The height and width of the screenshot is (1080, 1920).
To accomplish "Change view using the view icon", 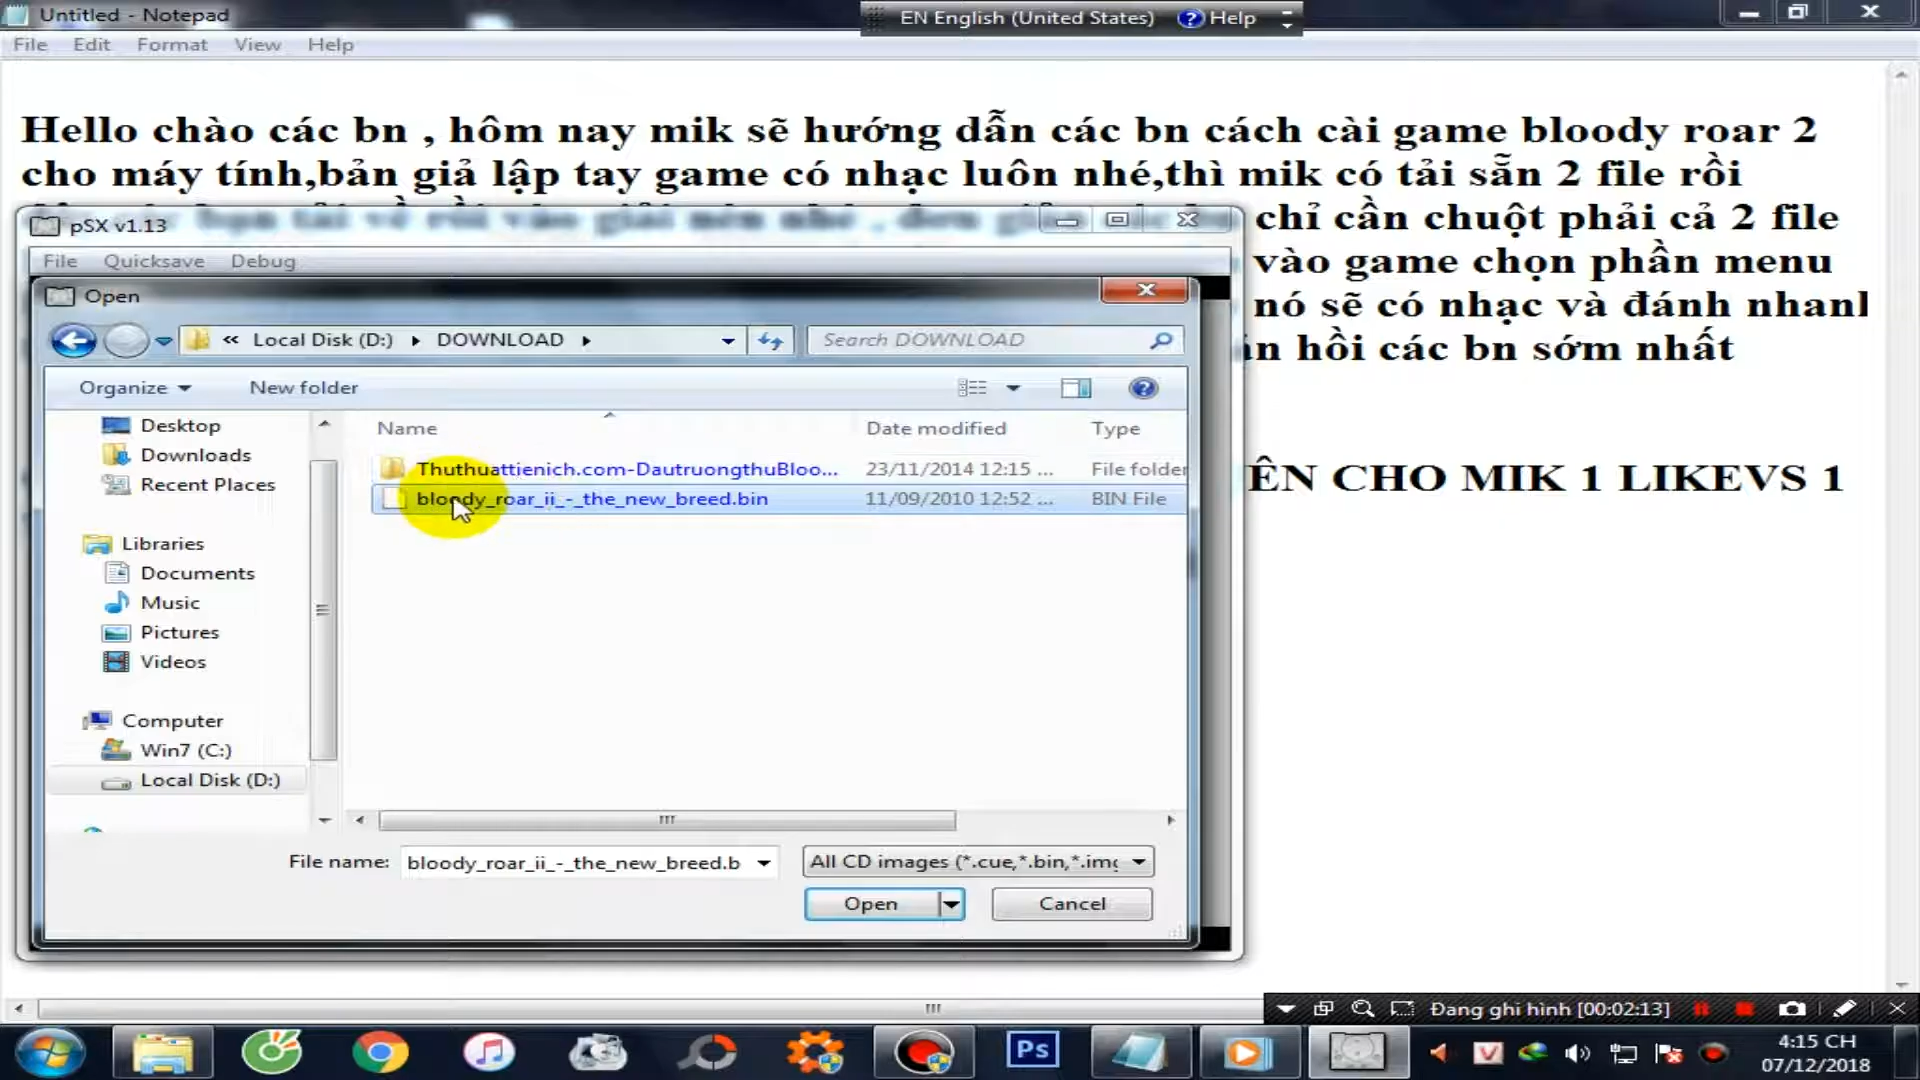I will (x=972, y=388).
